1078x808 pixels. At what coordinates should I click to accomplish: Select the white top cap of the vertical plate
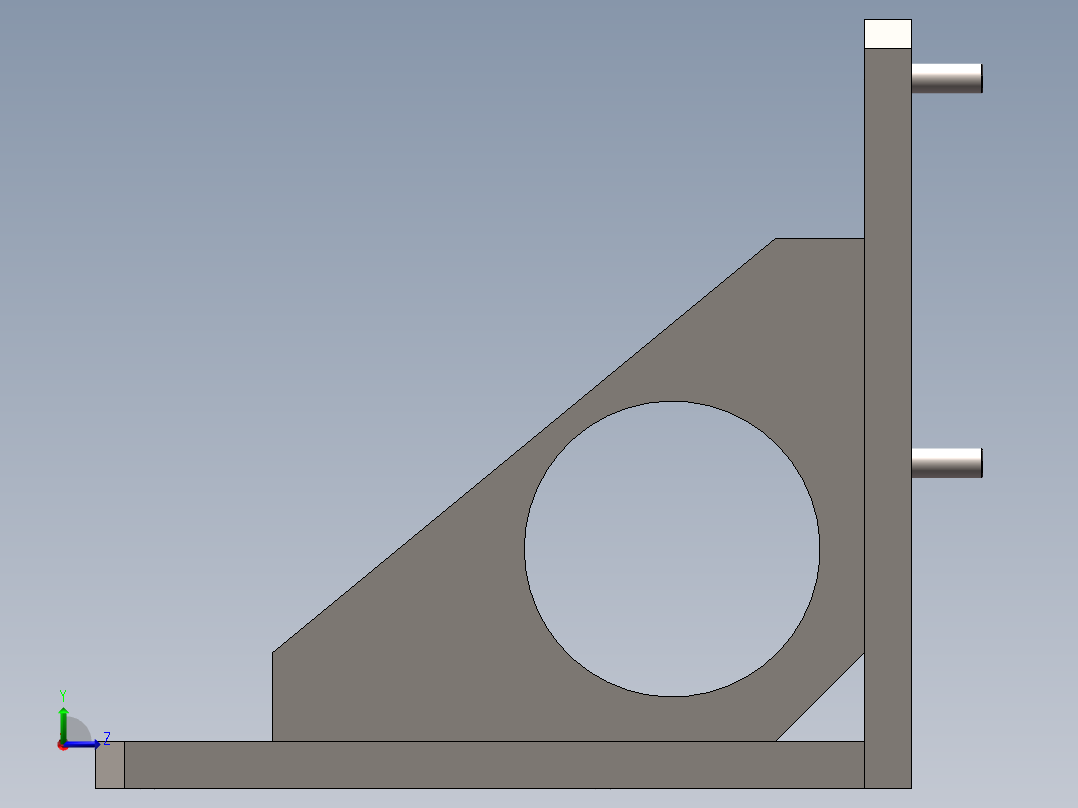pyautogui.click(x=888, y=34)
